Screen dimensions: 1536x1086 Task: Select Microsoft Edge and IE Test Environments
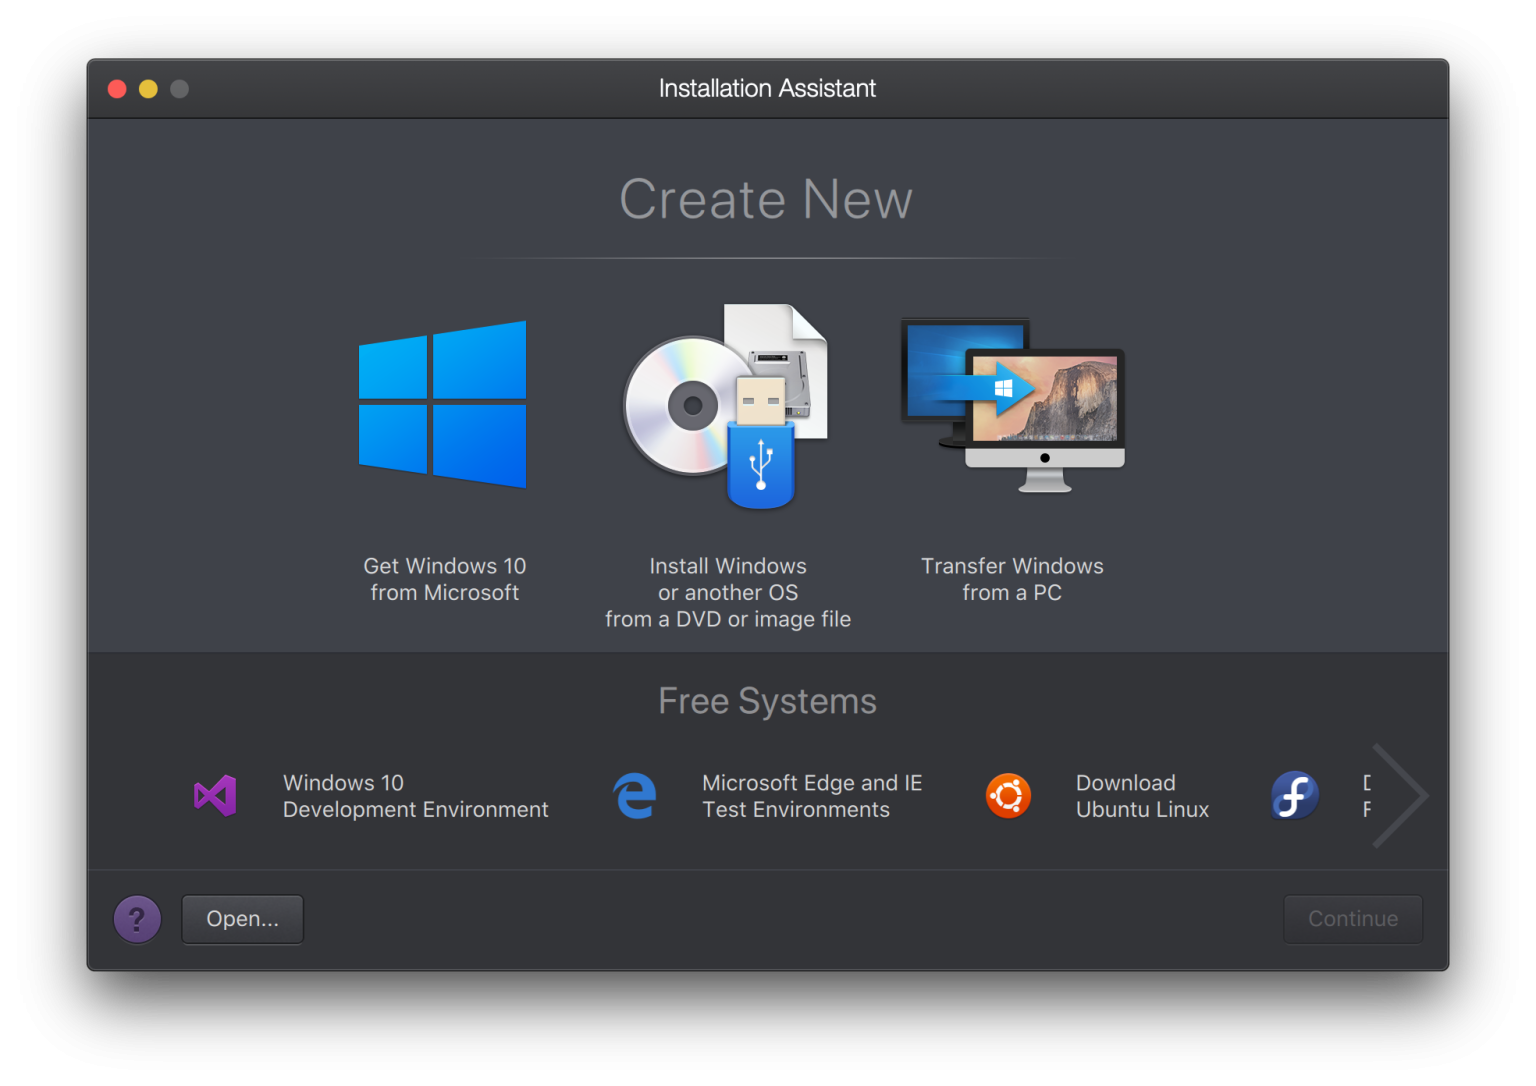[x=812, y=795]
